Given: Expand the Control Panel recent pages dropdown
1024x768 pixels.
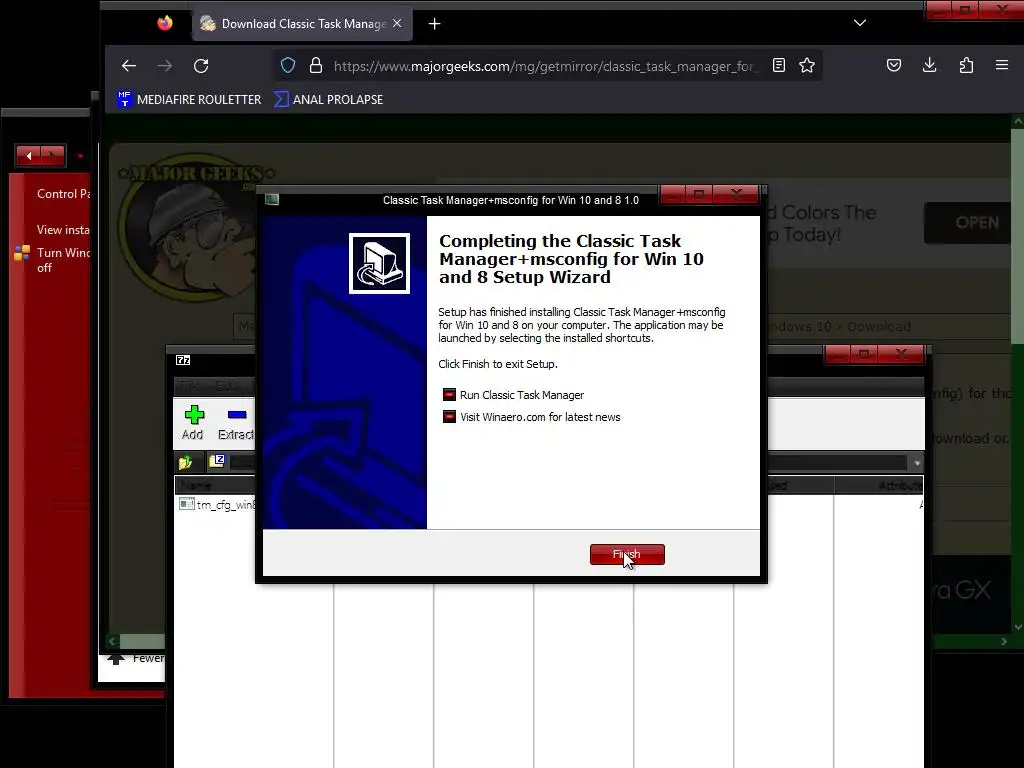Looking at the screenshot, I should tap(80, 156).
